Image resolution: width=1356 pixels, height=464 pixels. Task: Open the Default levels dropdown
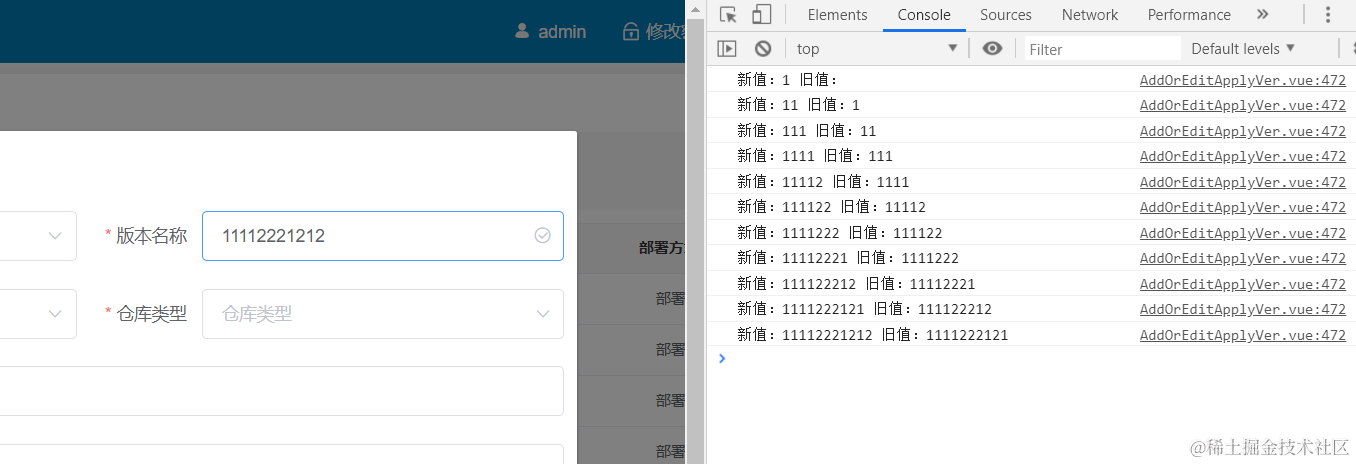[1243, 48]
